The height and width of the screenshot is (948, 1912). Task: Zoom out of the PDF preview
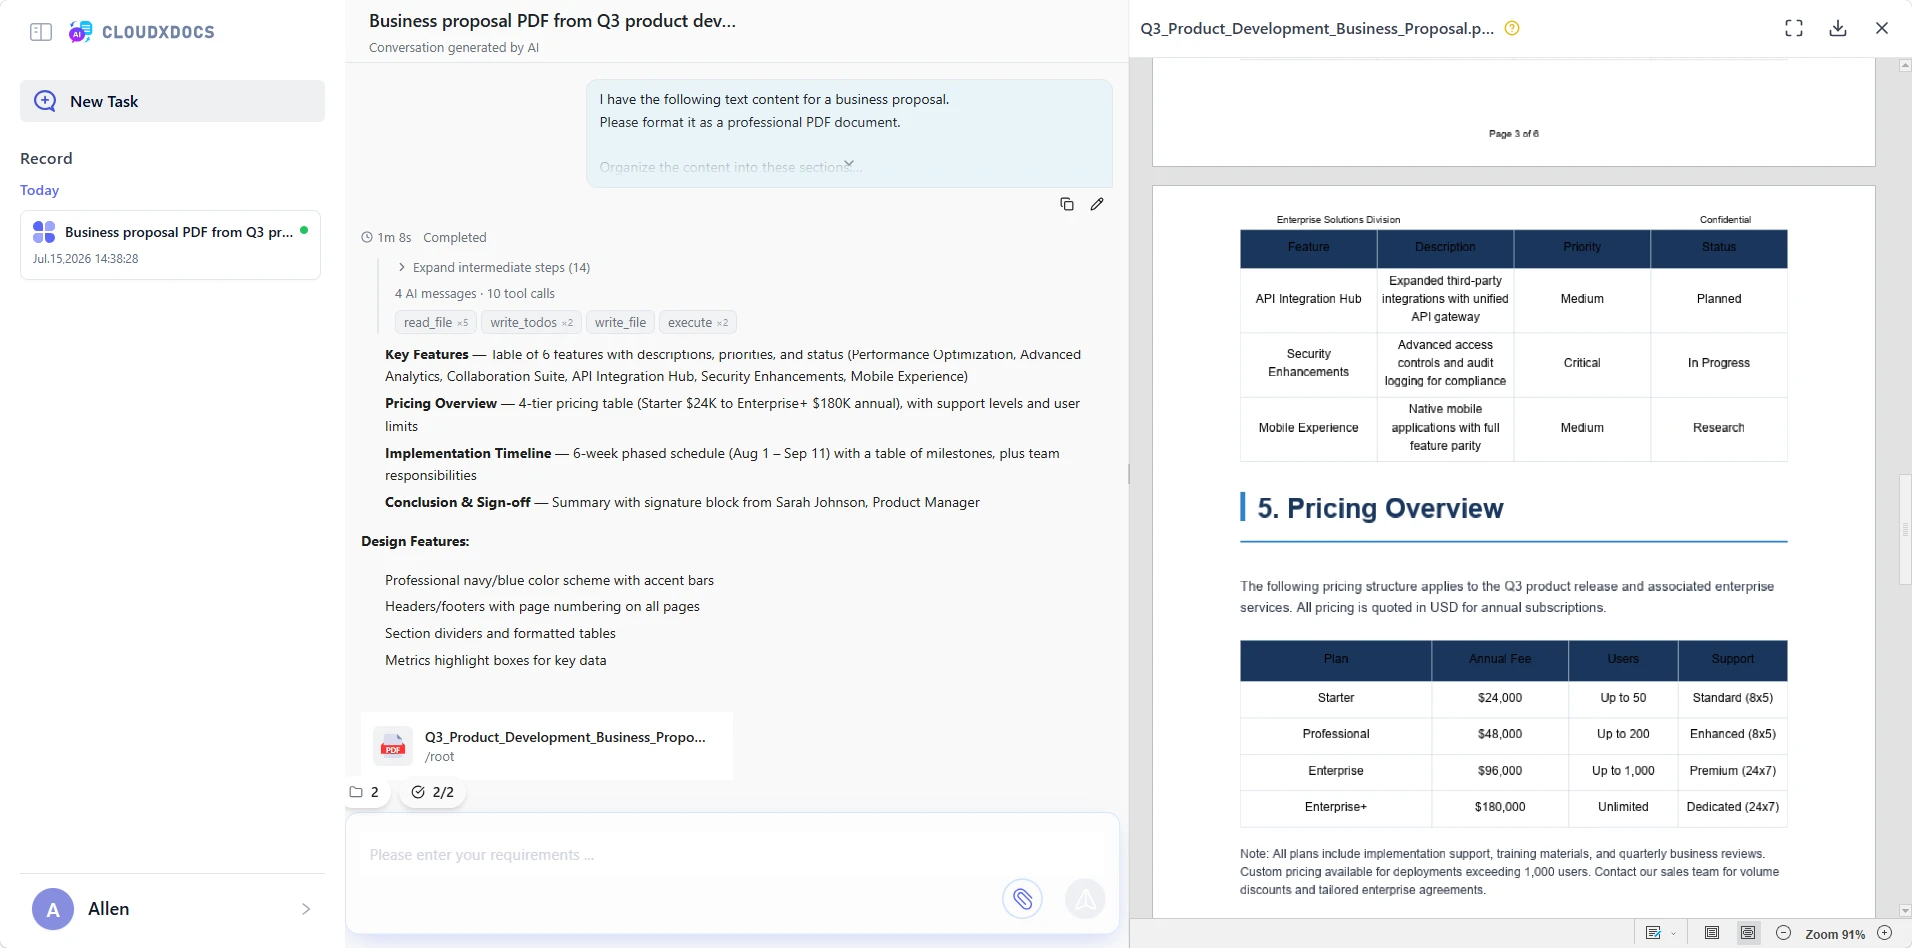(1783, 933)
